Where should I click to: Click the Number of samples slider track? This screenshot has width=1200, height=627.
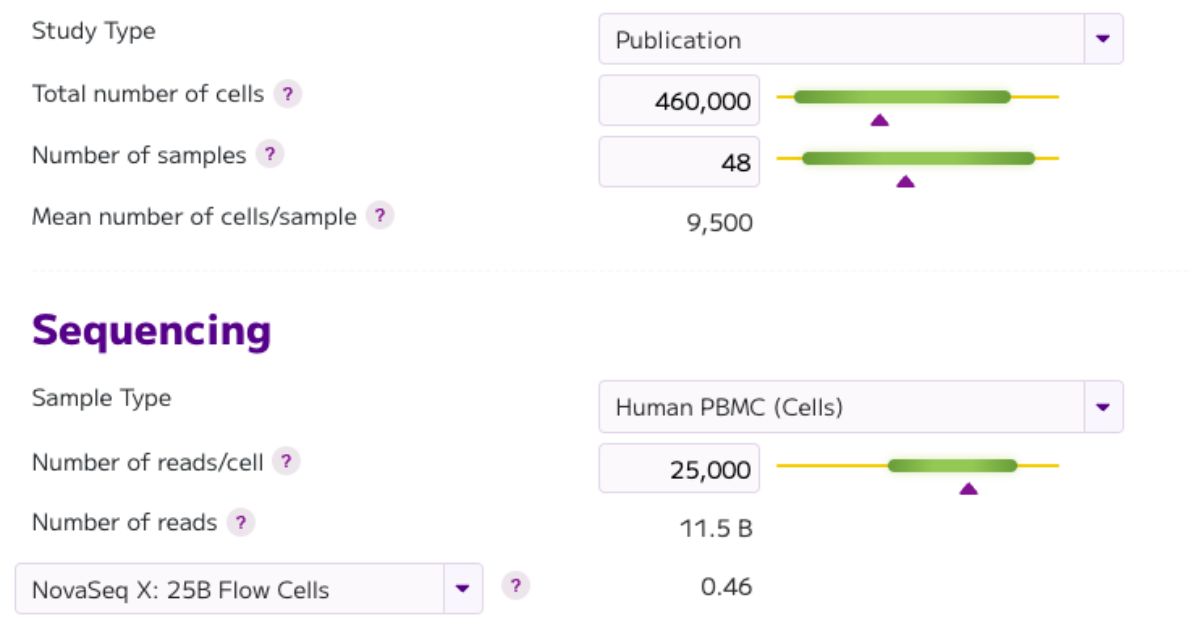click(920, 157)
